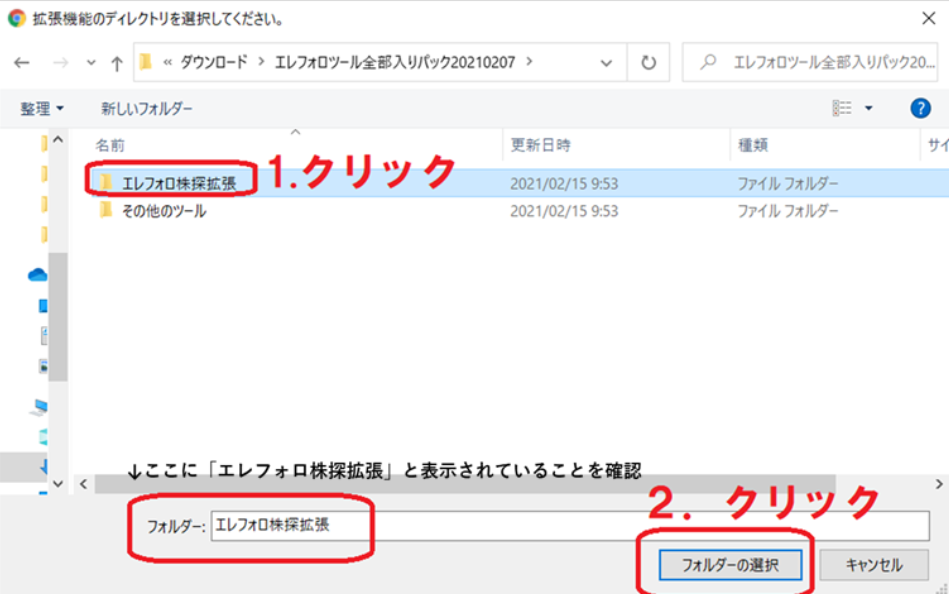This screenshot has width=949, height=594.
Task: Click the その他のツール folder icon
Action: pos(107,210)
